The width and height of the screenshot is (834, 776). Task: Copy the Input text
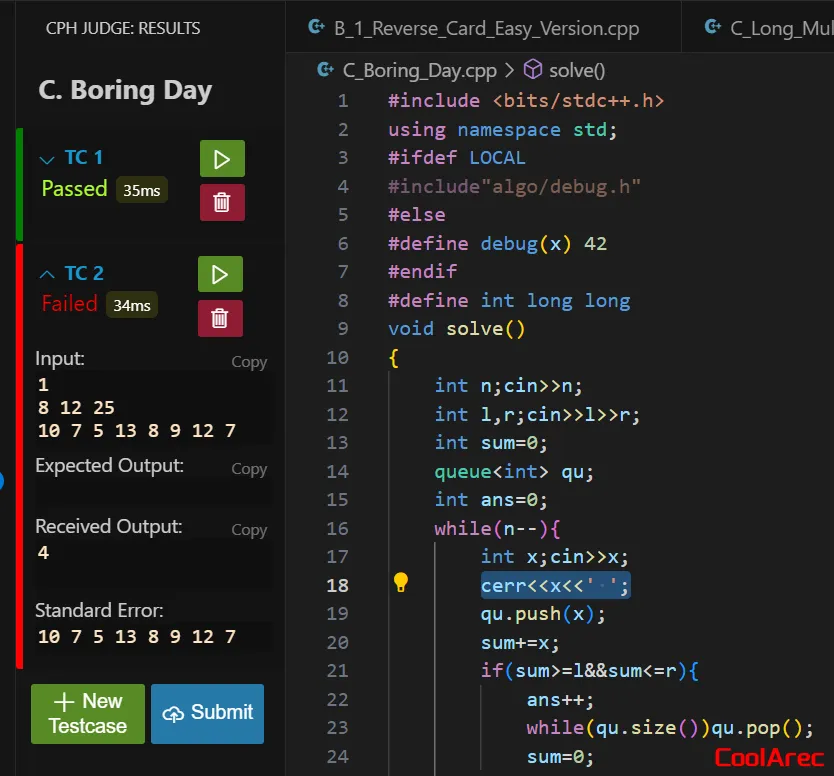(x=249, y=362)
